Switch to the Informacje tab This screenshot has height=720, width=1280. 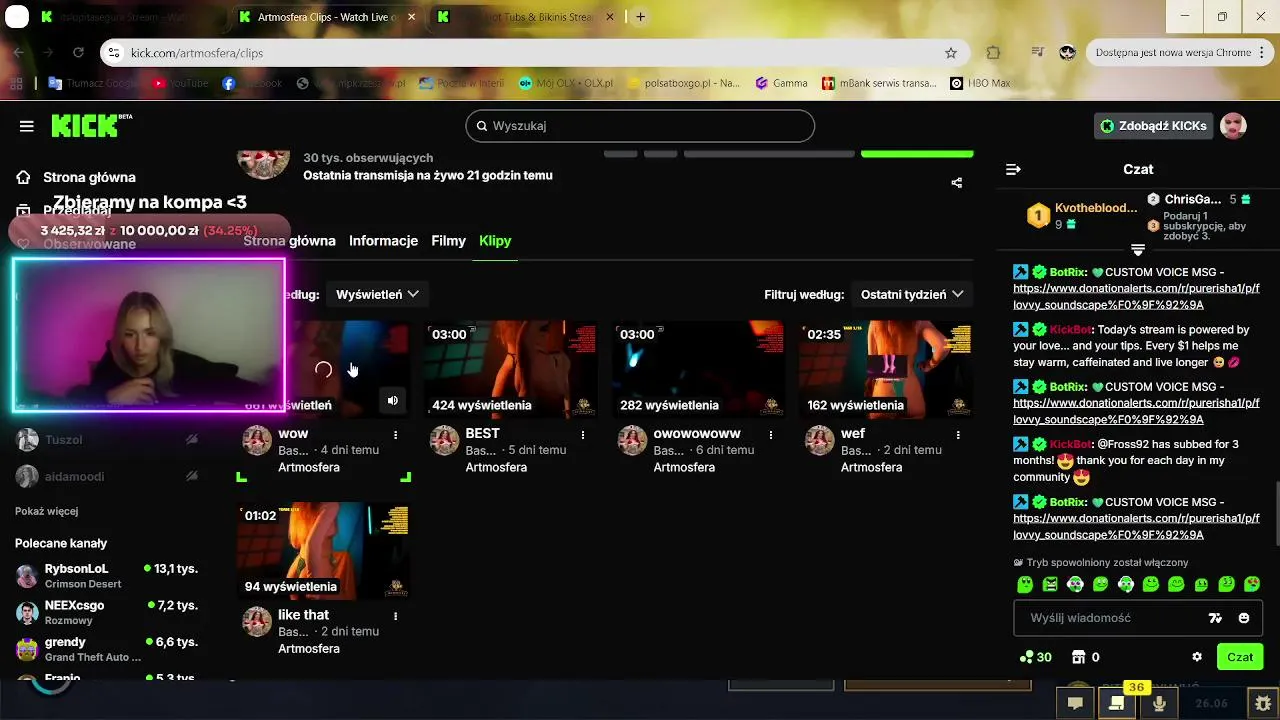pos(383,241)
